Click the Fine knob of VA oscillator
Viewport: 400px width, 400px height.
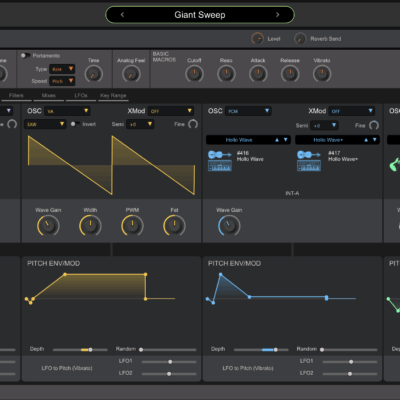[x=193, y=124]
